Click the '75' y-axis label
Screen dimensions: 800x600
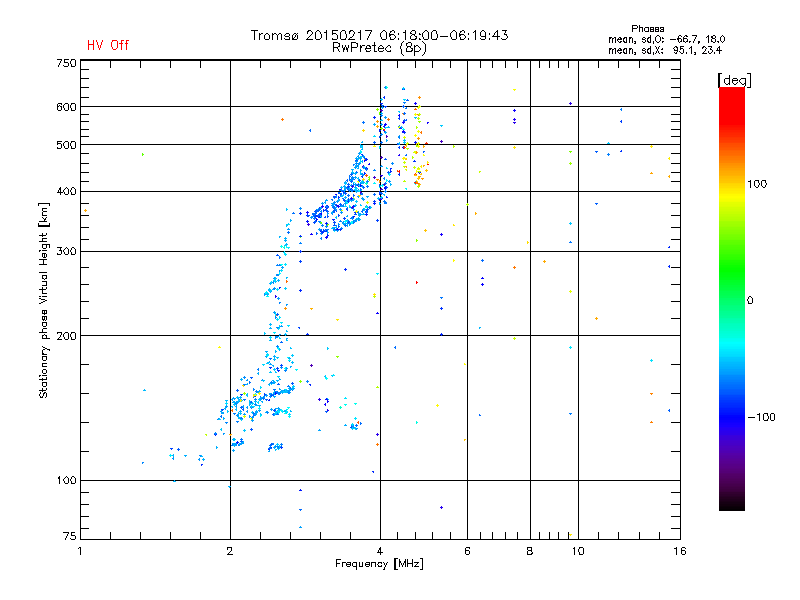coord(70,536)
